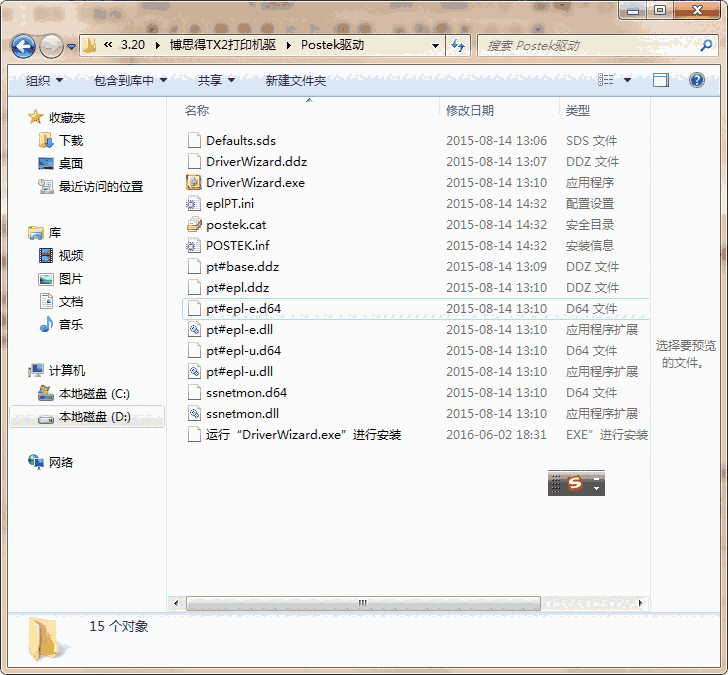Click the folder icon in the address bar
728x675 pixels.
89,45
